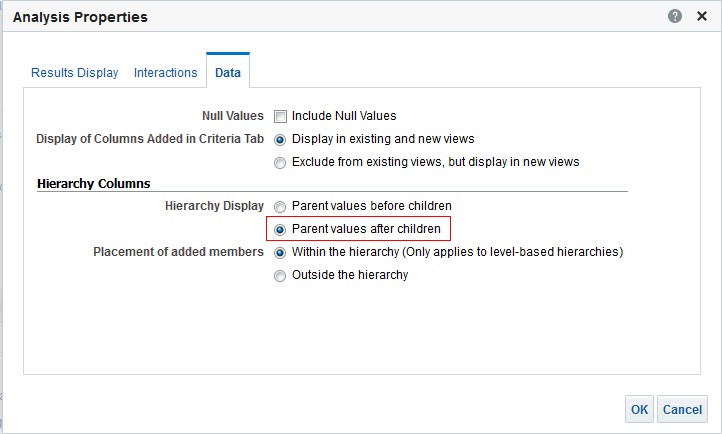Enable the Include Null Values checkbox
The height and width of the screenshot is (434, 722).
281,116
